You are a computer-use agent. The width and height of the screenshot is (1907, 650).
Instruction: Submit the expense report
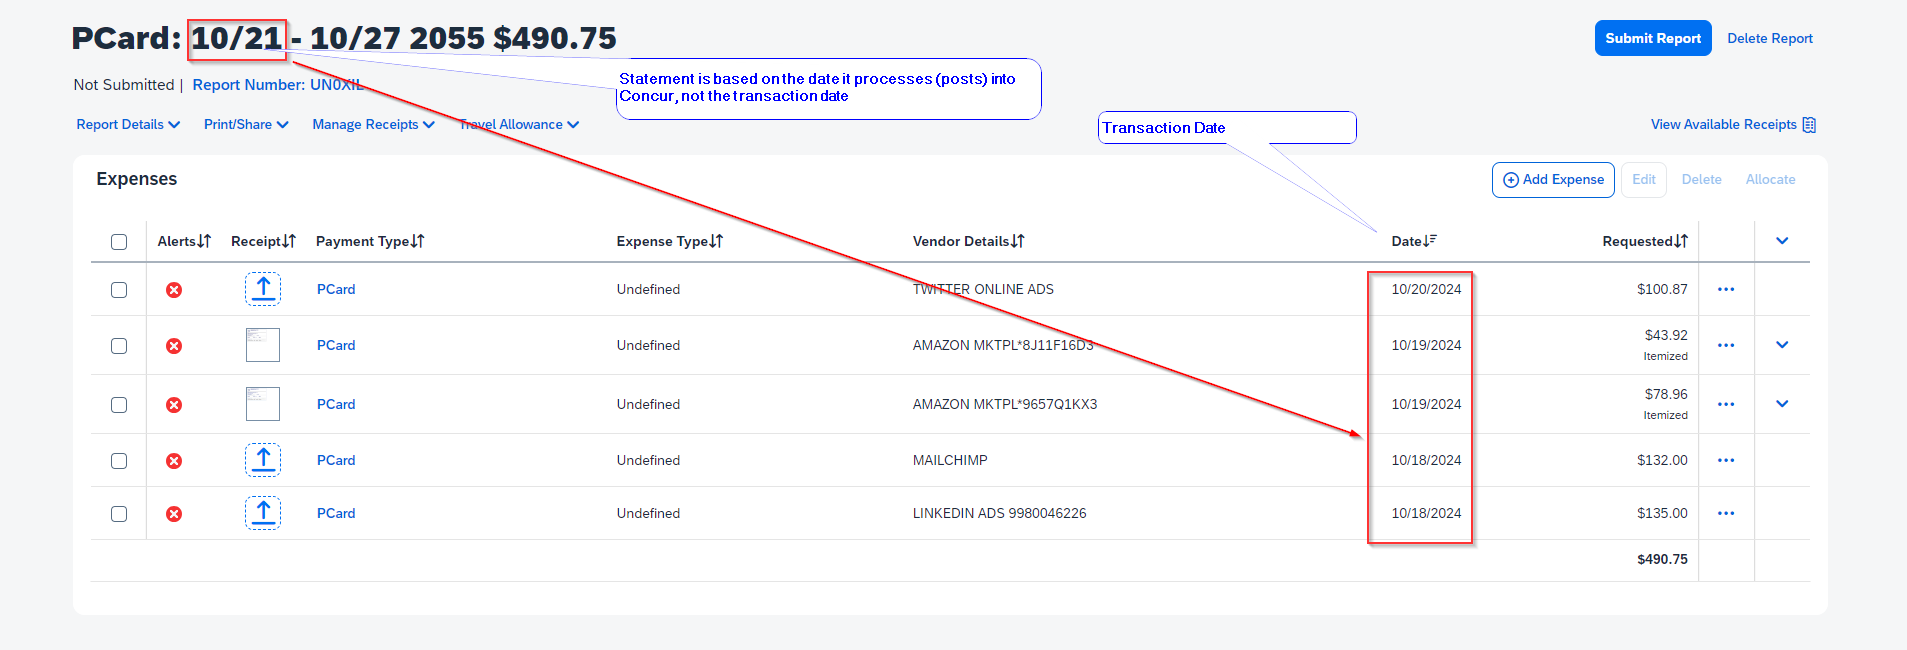point(1652,37)
